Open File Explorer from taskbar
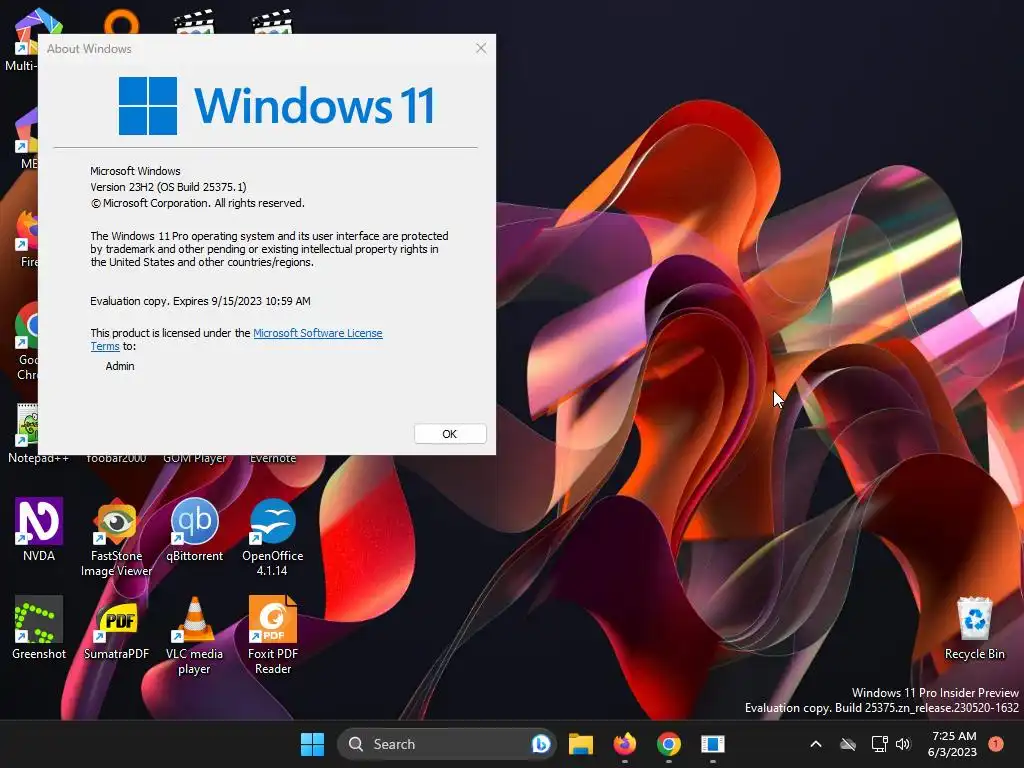Image resolution: width=1024 pixels, height=768 pixels. click(581, 744)
